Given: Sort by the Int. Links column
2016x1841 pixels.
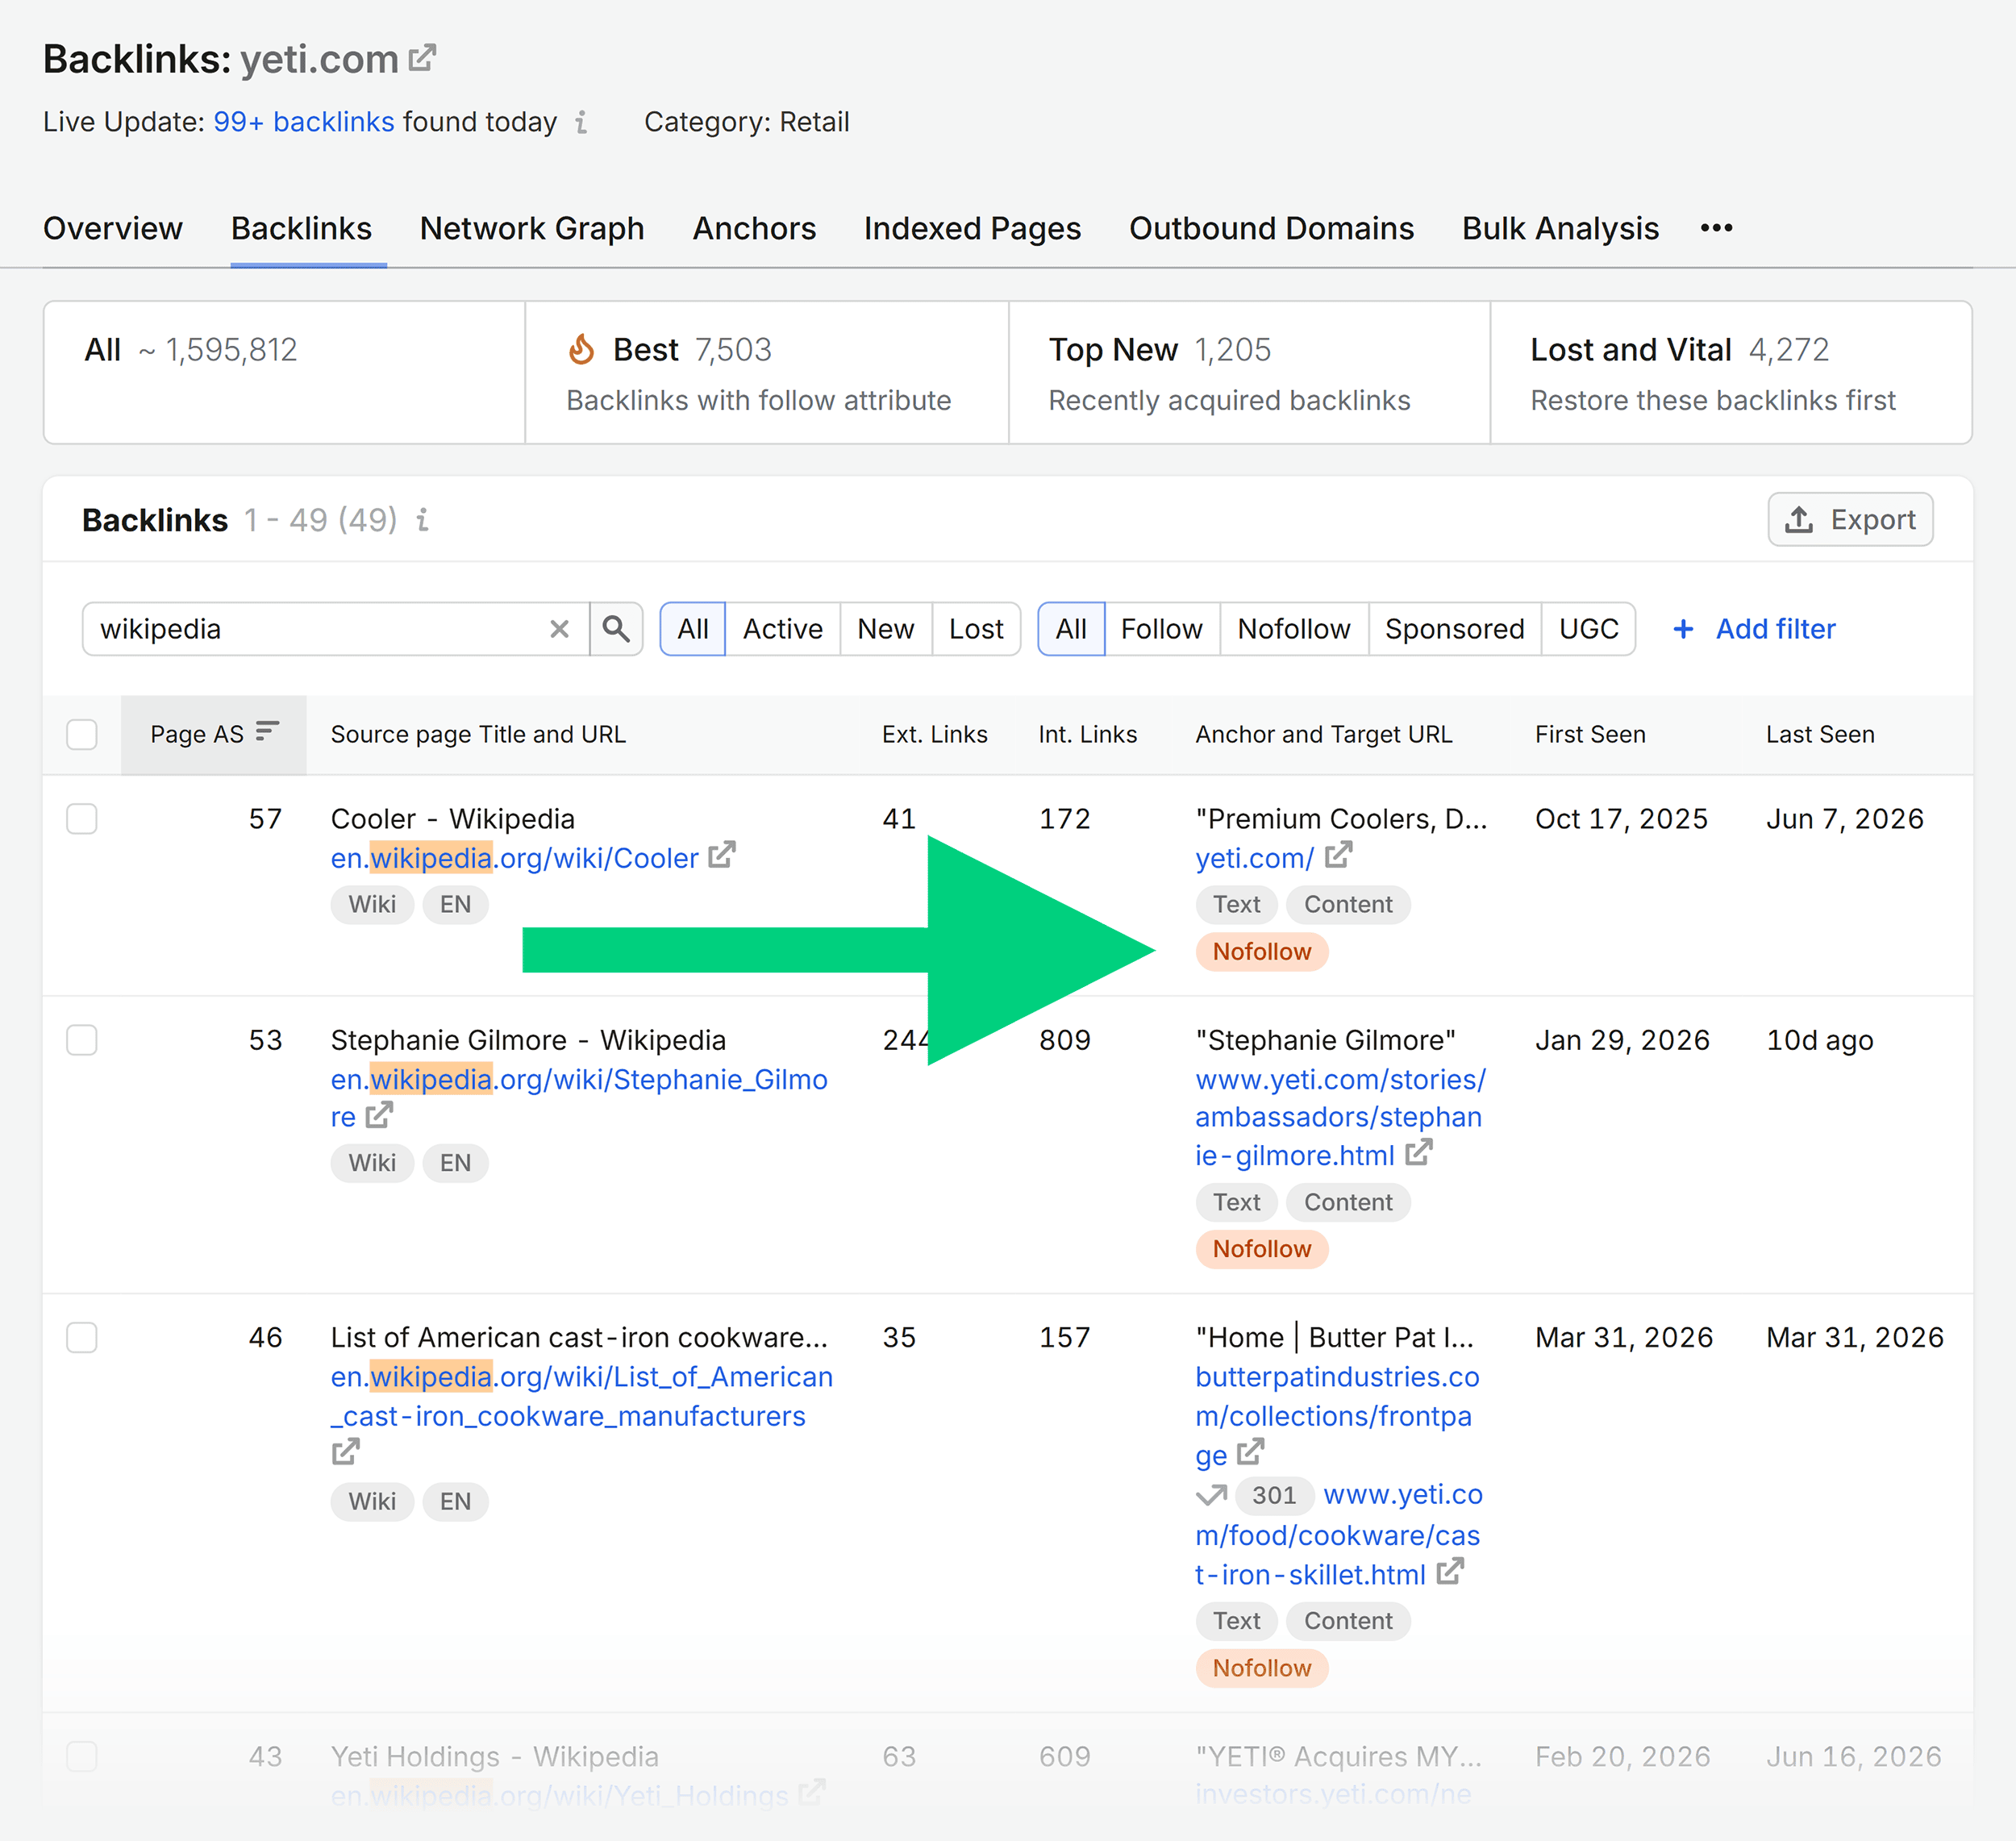Looking at the screenshot, I should 1088,734.
